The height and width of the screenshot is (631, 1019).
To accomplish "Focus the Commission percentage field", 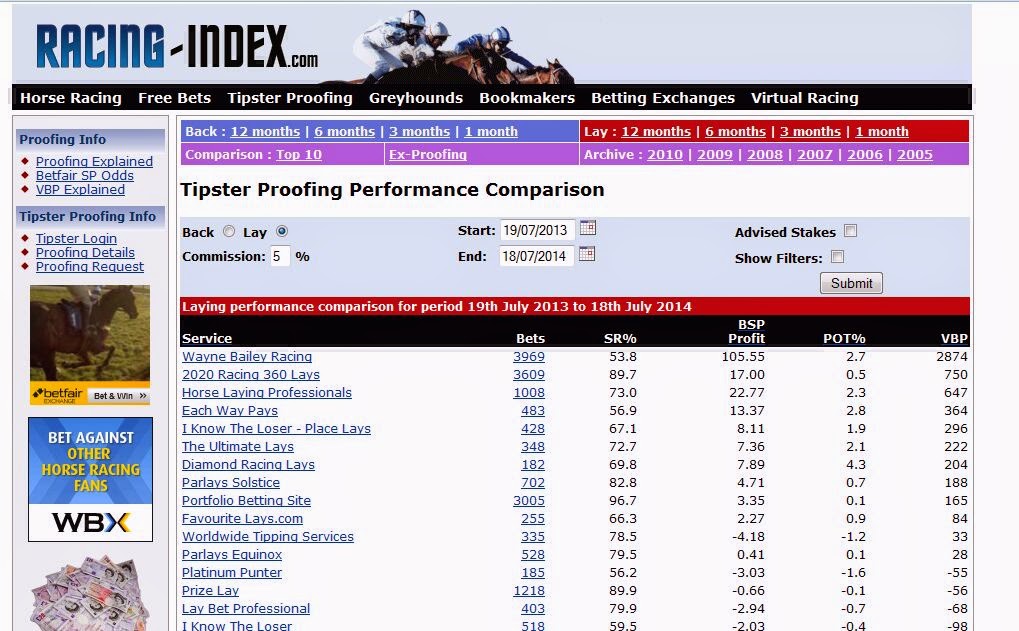I will pos(279,256).
